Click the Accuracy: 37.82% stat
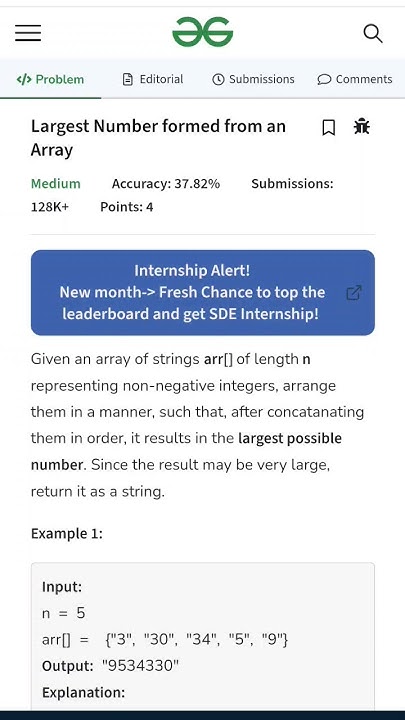Image resolution: width=405 pixels, height=720 pixels. pyautogui.click(x=166, y=184)
